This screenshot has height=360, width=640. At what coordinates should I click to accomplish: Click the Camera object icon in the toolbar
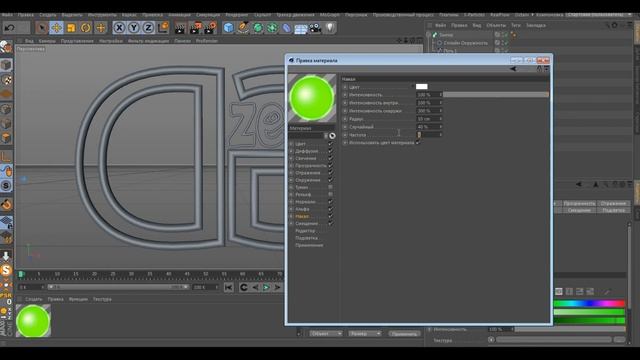pyautogui.click(x=315, y=28)
